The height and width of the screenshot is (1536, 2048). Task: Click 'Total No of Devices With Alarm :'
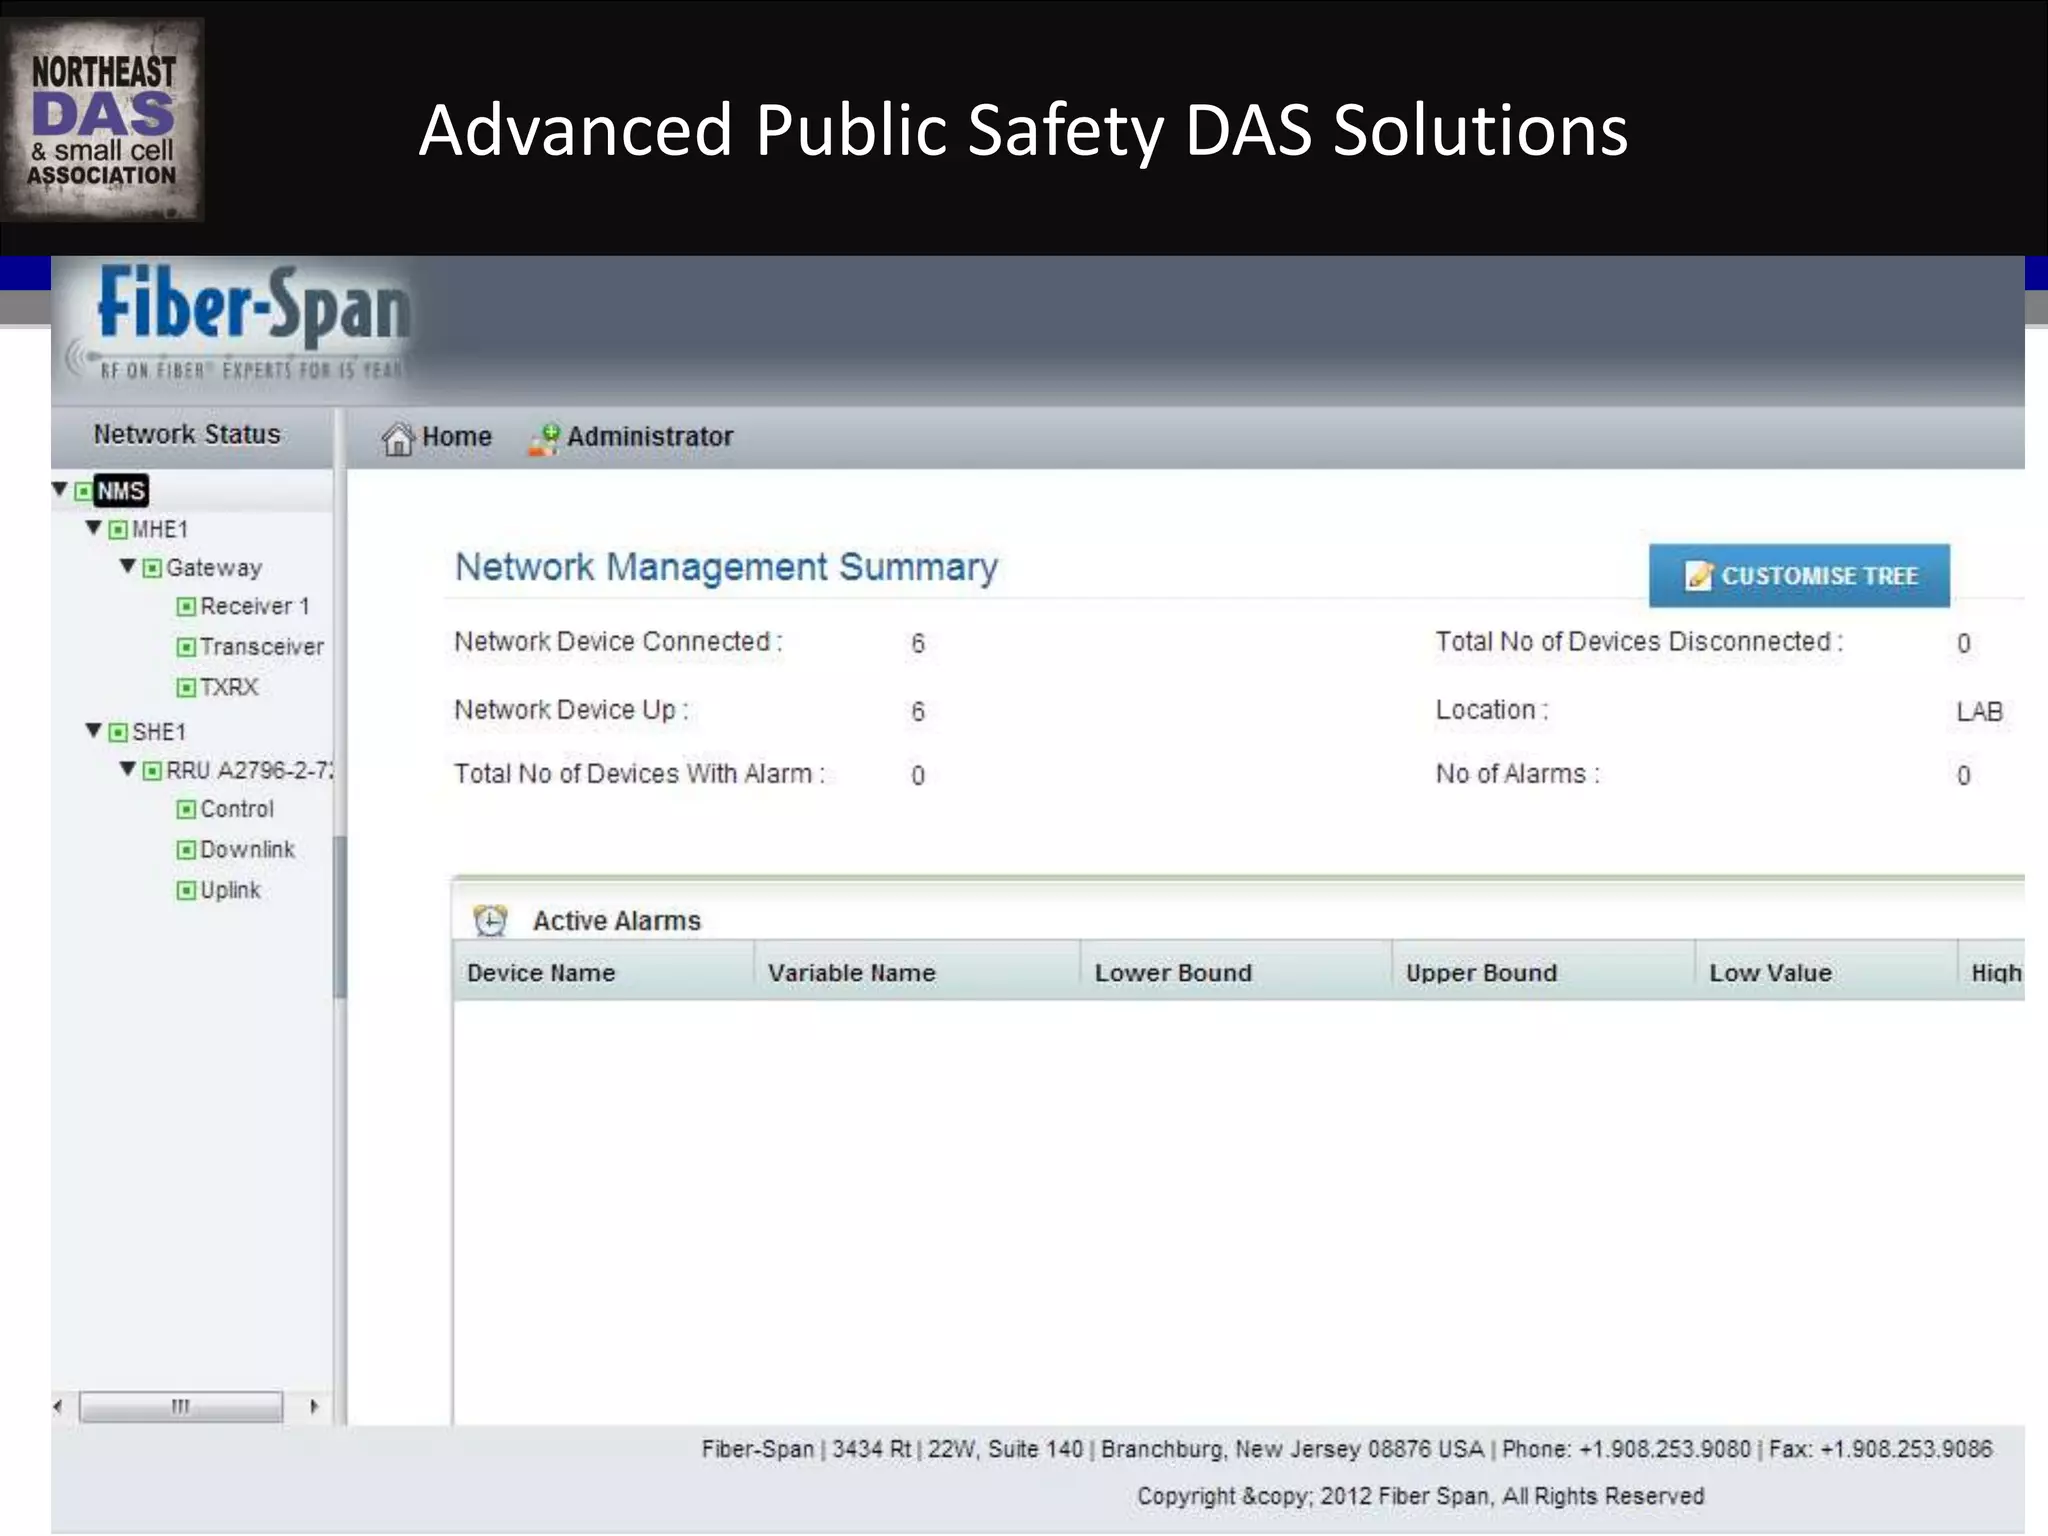[x=640, y=774]
